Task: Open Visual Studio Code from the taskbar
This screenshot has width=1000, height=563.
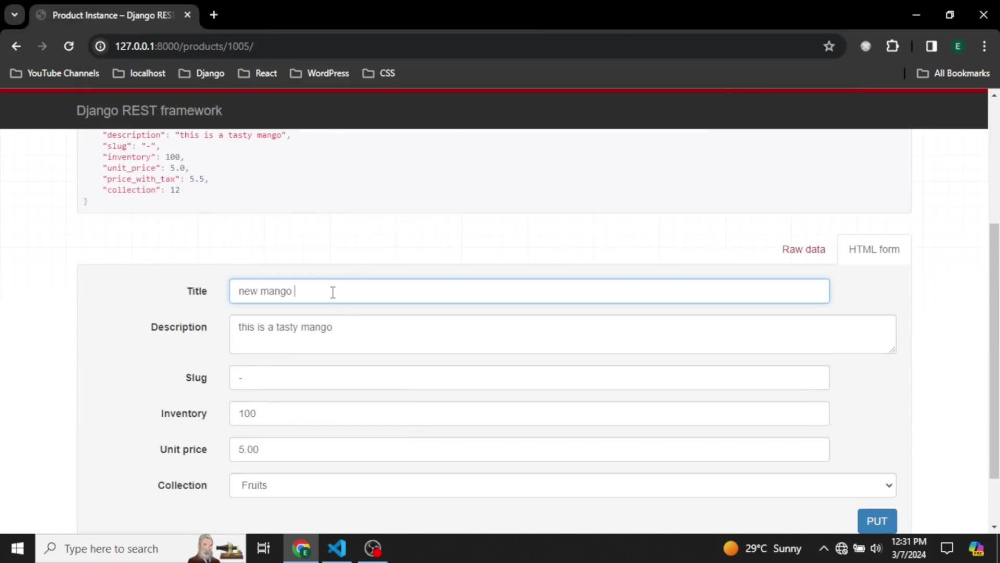Action: [337, 548]
